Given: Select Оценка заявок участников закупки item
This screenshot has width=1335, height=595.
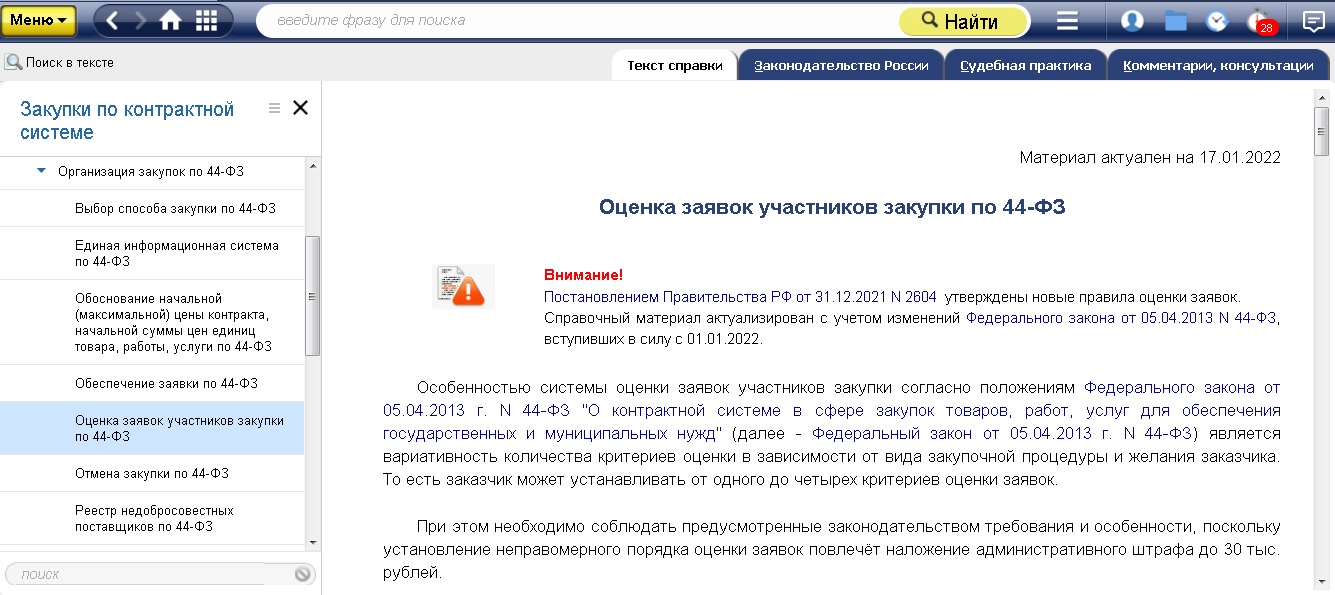Looking at the screenshot, I should [153, 428].
